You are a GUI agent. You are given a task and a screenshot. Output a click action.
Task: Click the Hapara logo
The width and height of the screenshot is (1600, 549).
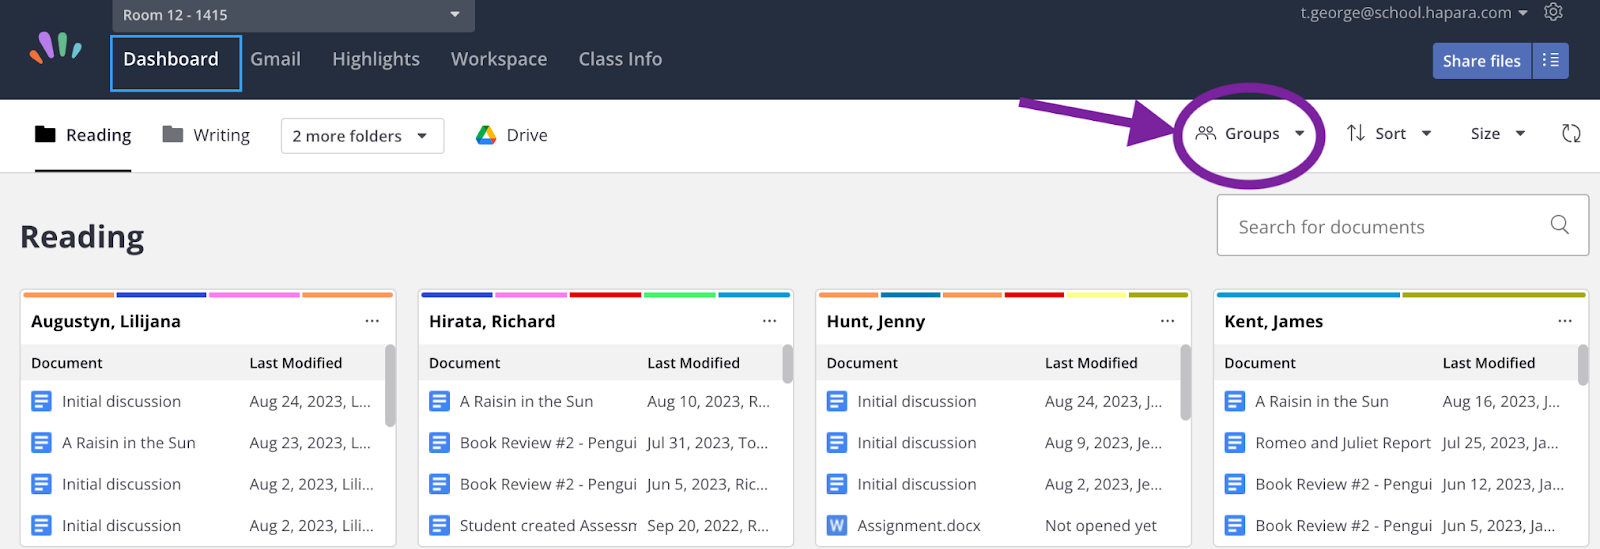coord(56,47)
